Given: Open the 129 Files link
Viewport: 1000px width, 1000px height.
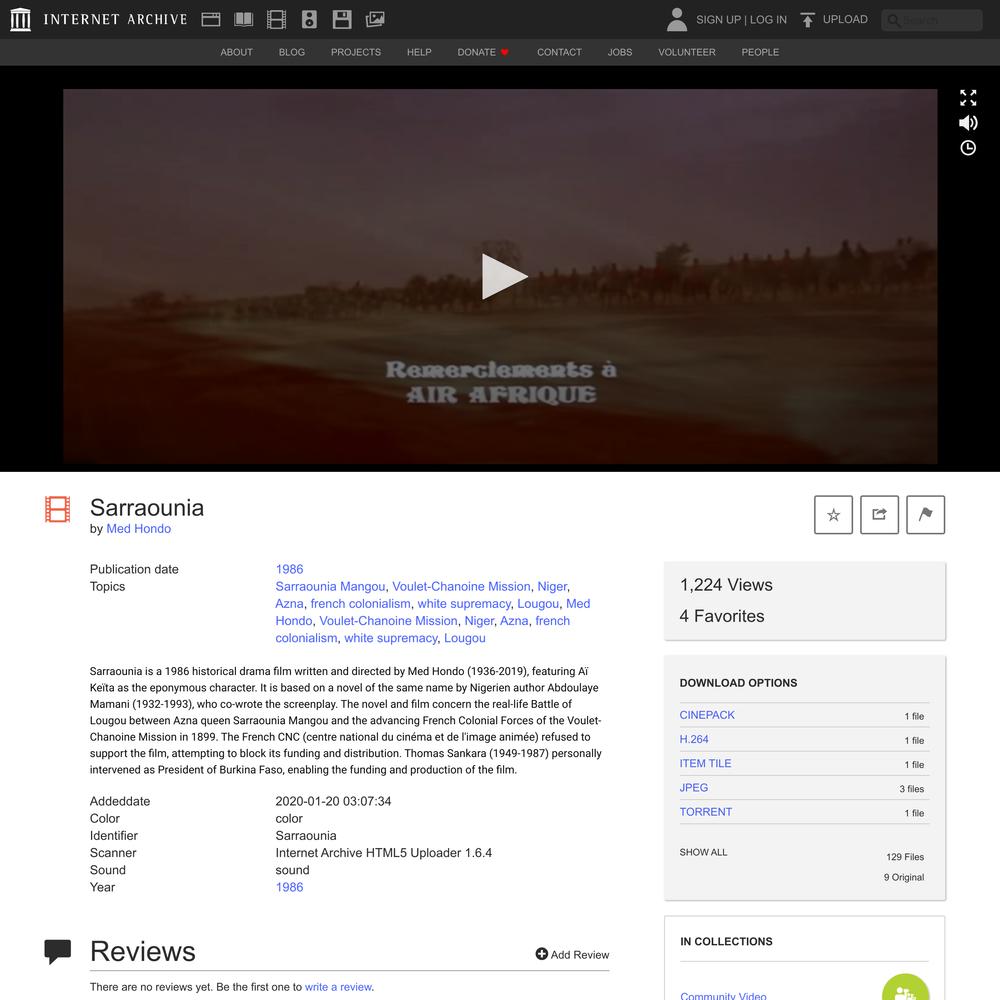Looking at the screenshot, I should point(905,857).
